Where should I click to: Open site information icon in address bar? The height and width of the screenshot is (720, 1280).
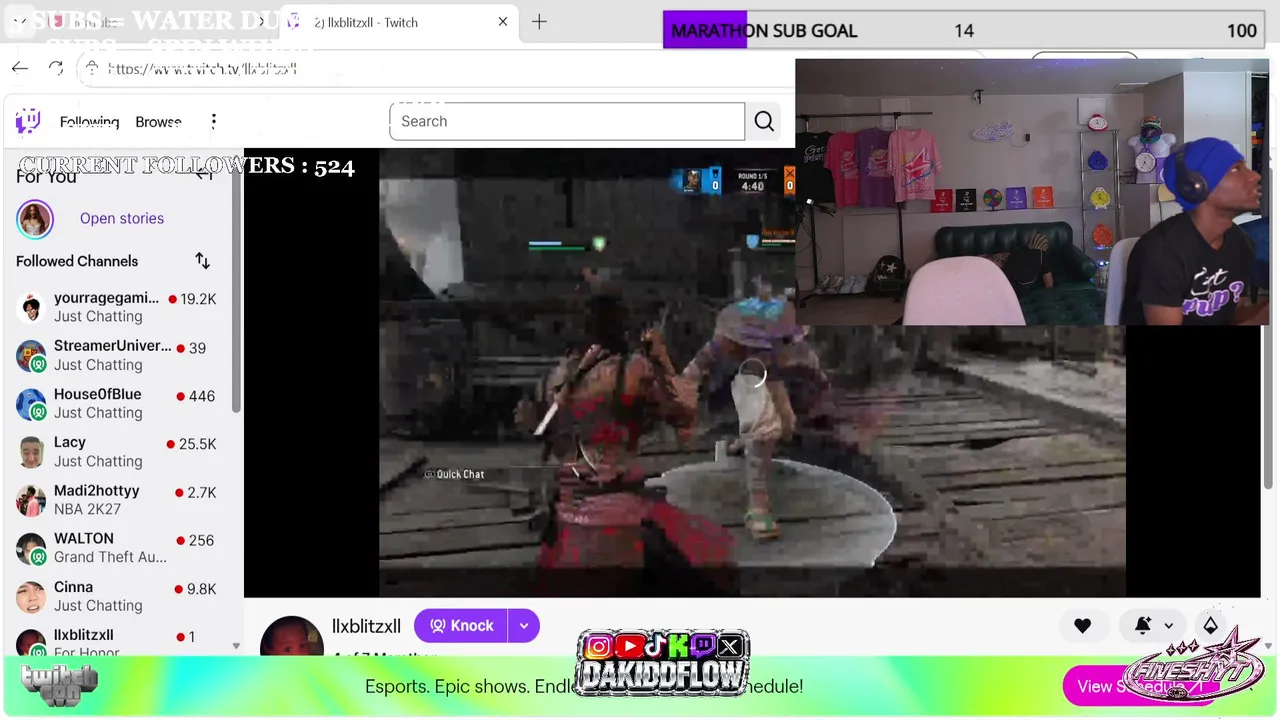coord(92,68)
